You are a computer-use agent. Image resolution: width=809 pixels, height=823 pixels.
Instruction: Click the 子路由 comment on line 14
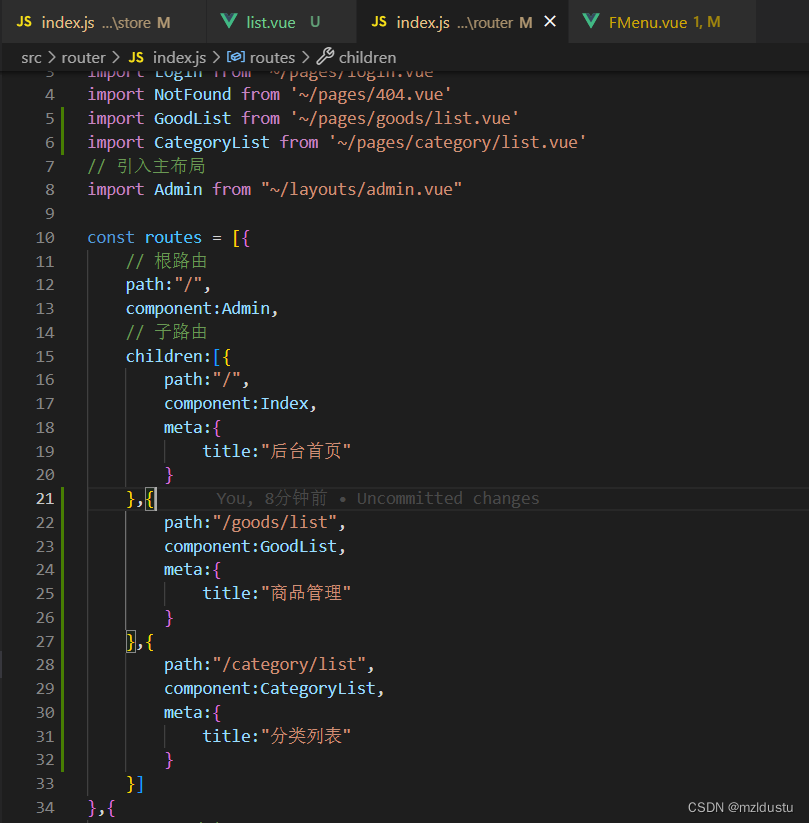point(166,332)
